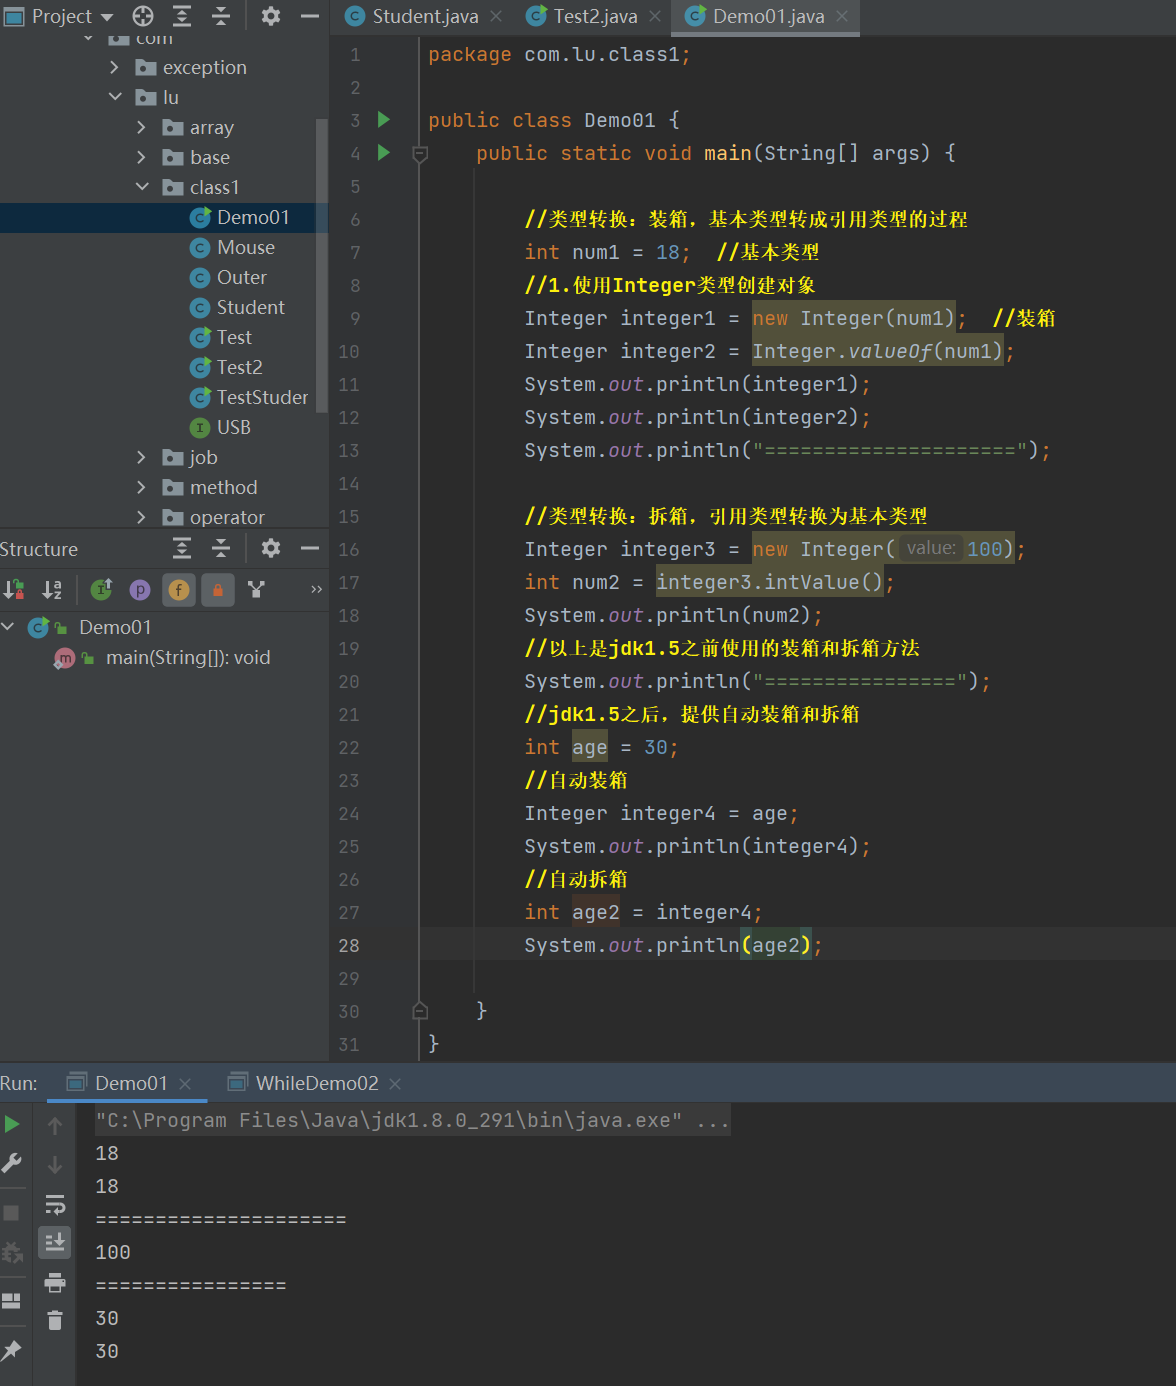Select opened file with crosshair icon in Project panel
1176x1386 pixels.
pyautogui.click(x=143, y=16)
